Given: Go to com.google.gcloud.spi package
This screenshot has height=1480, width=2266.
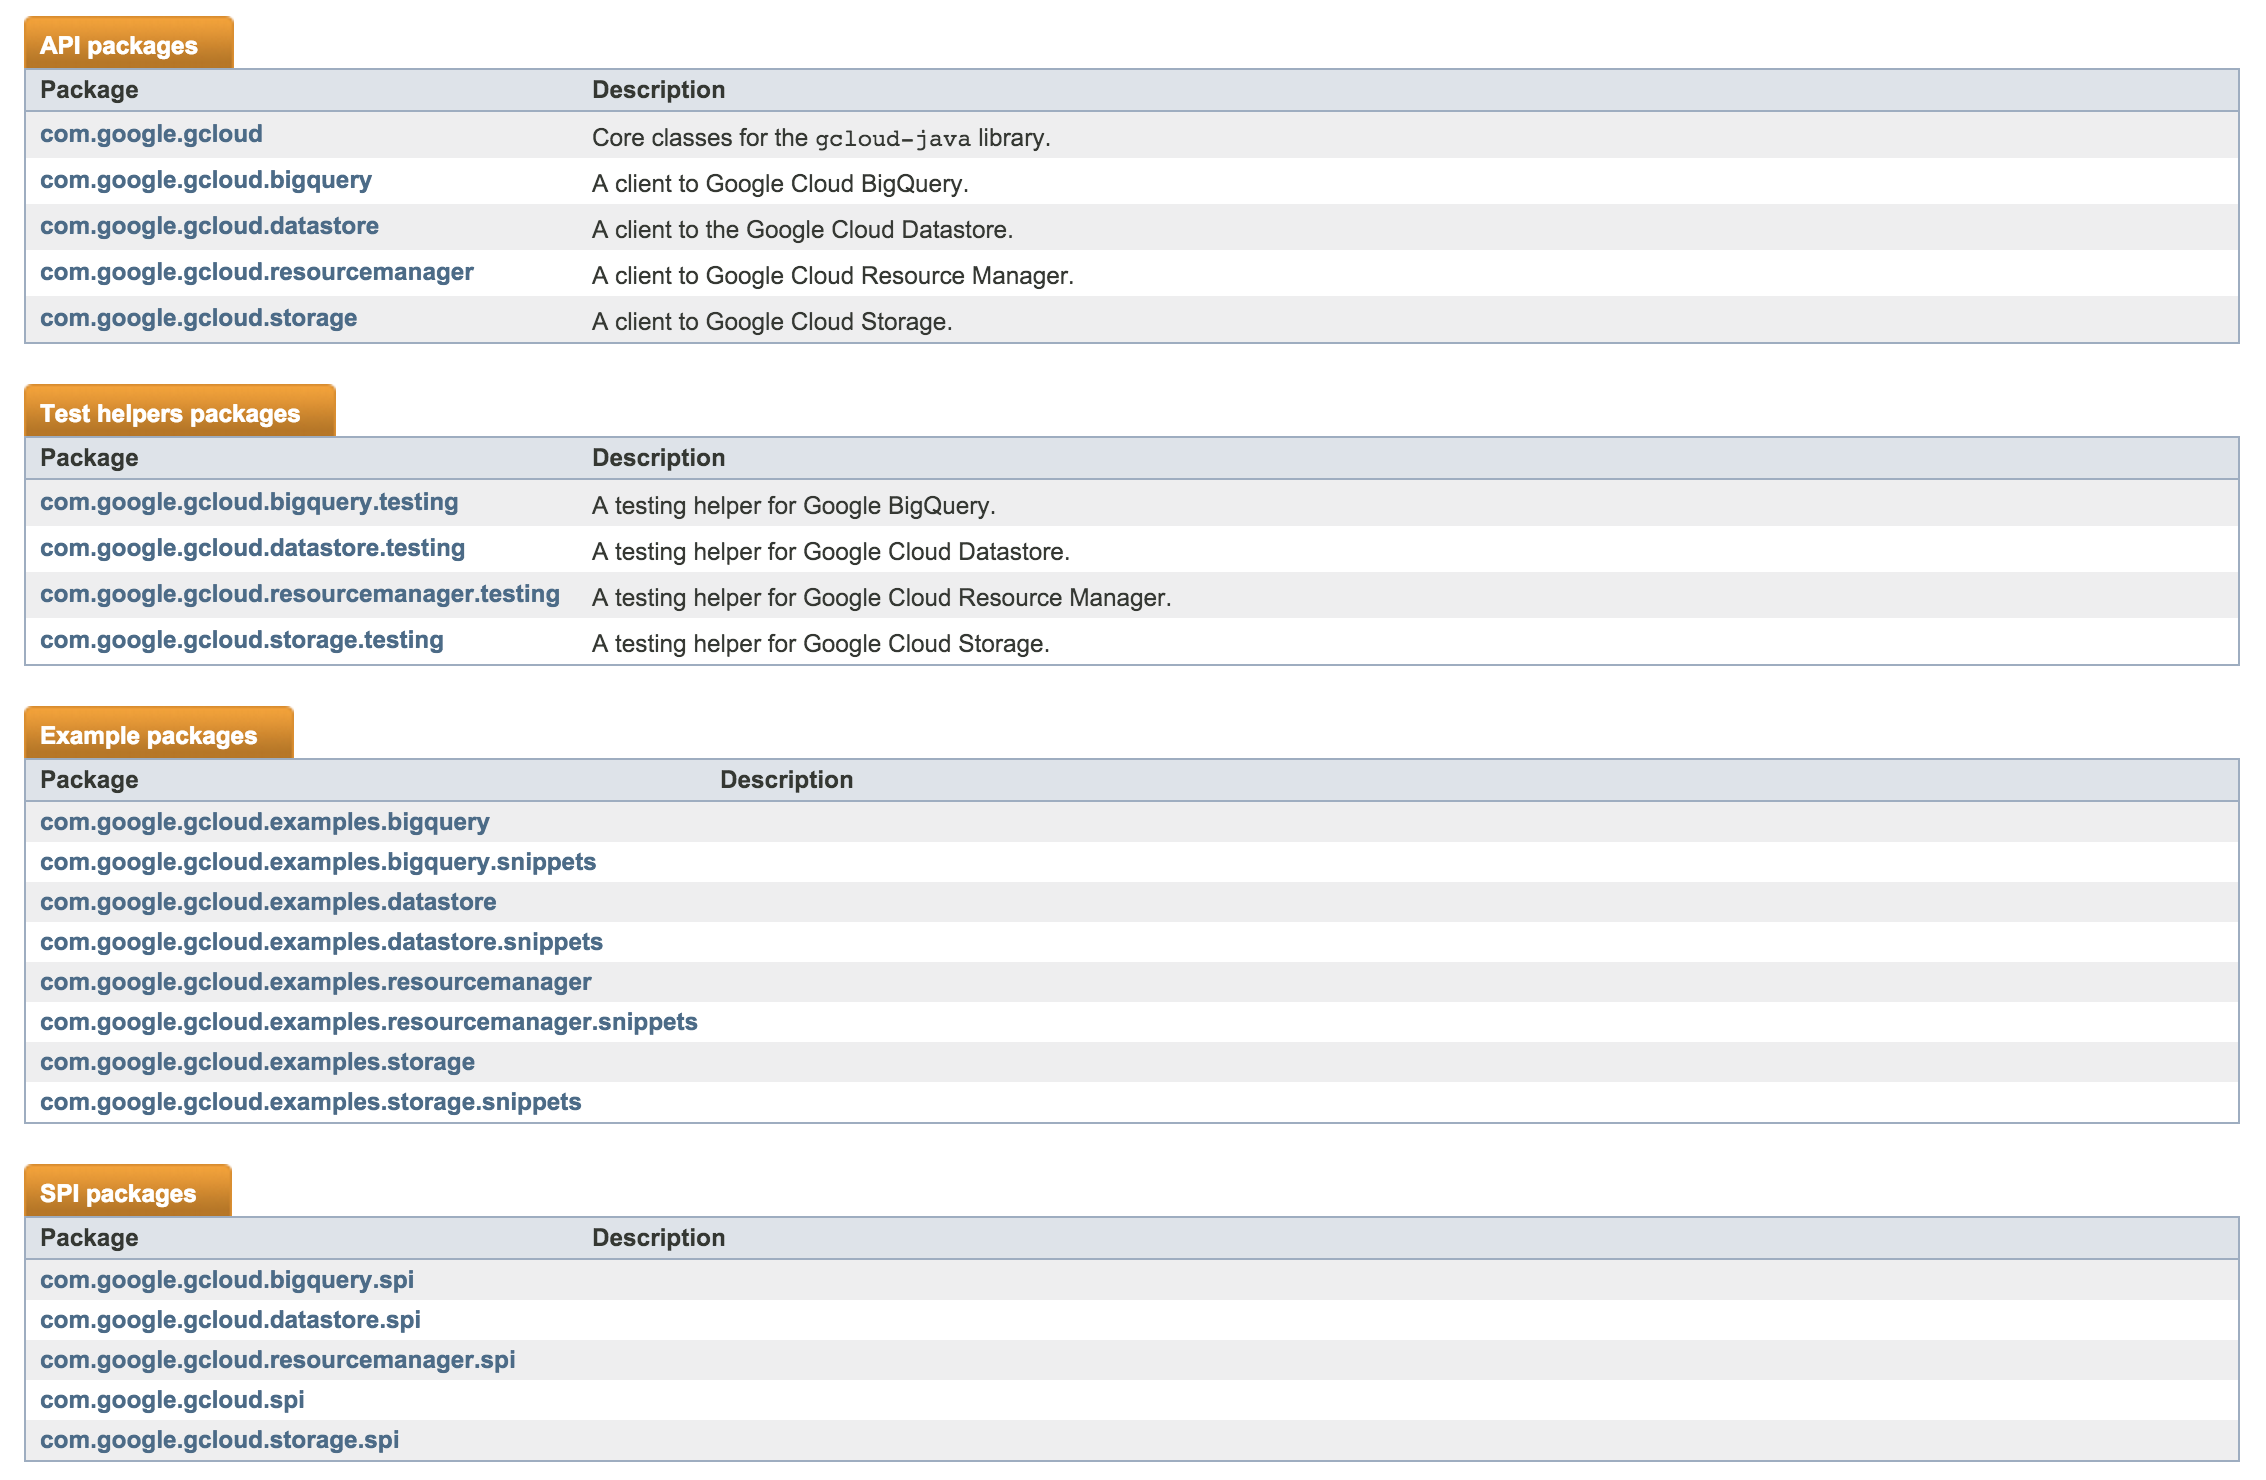Looking at the screenshot, I should 172,1400.
